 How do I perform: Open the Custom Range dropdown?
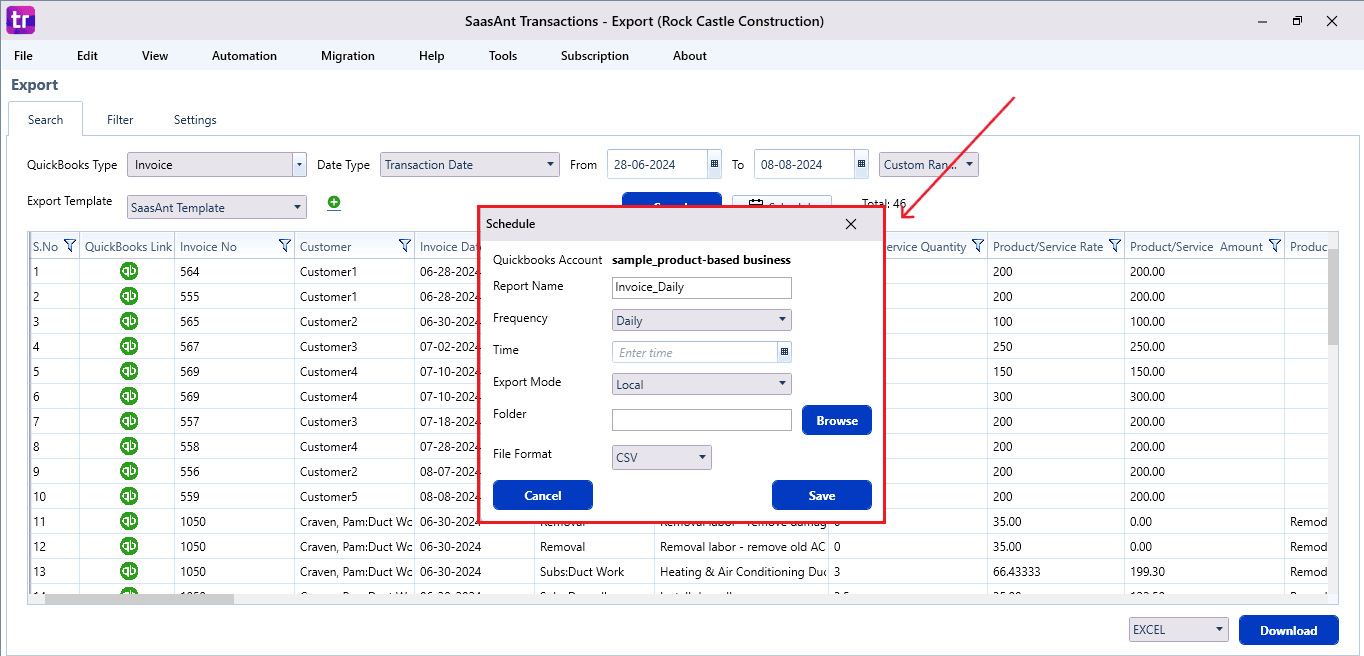click(929, 164)
